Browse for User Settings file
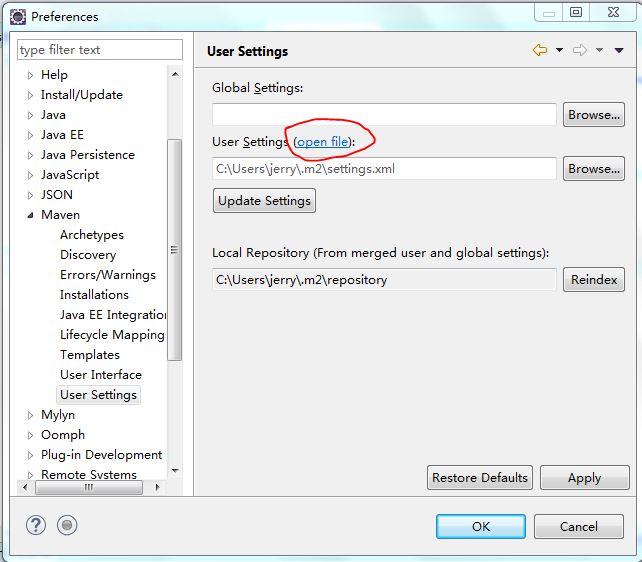642x562 pixels. [x=594, y=169]
